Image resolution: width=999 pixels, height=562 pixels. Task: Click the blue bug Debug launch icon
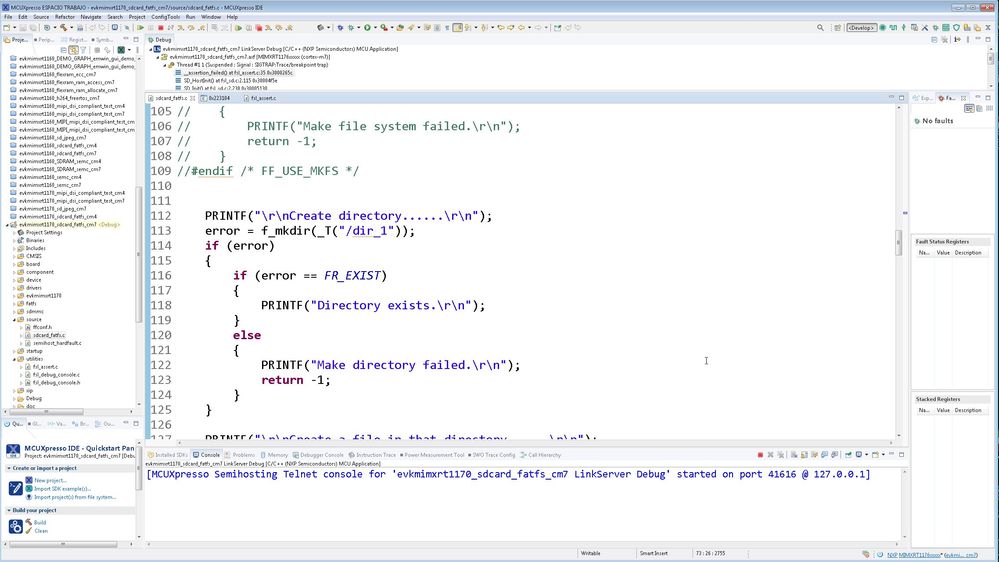click(341, 28)
